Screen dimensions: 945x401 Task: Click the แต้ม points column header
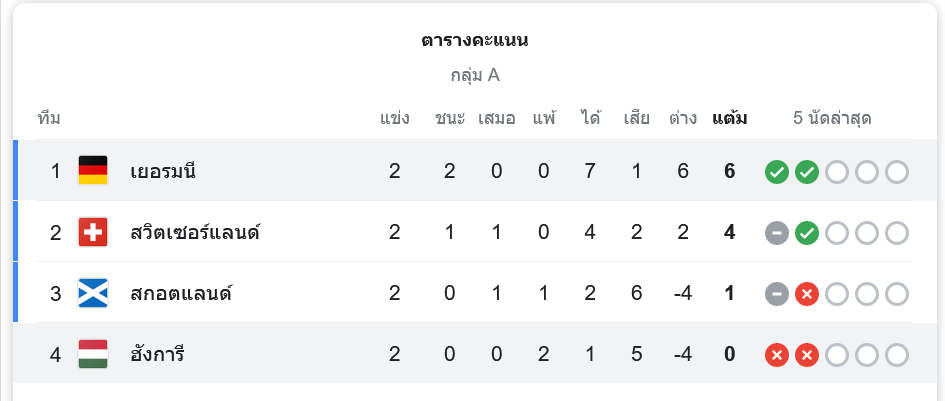click(x=729, y=118)
